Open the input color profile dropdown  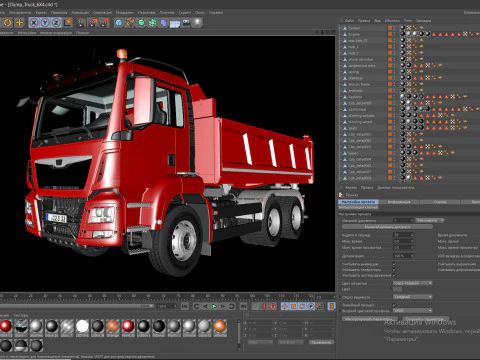[x=413, y=310]
